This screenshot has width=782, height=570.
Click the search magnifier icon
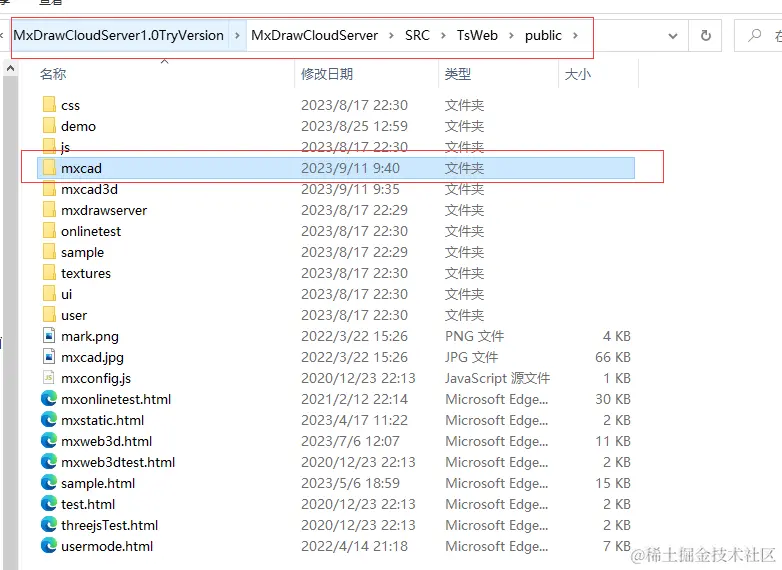(x=755, y=35)
